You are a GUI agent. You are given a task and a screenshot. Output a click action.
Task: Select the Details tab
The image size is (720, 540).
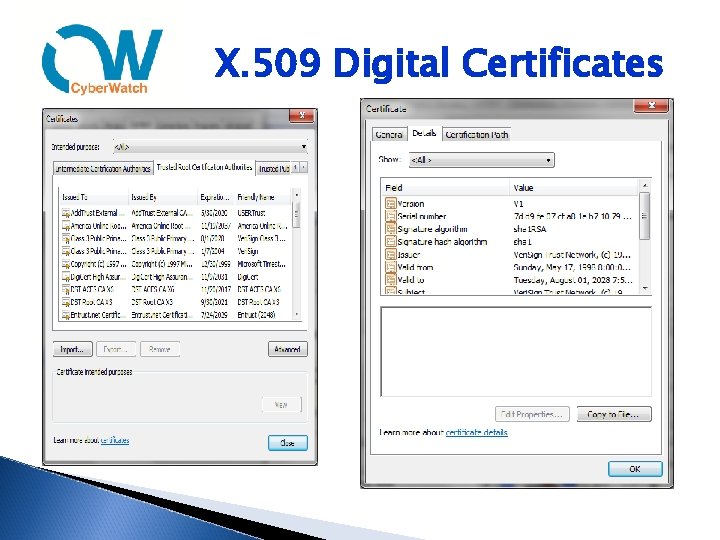[x=424, y=133]
